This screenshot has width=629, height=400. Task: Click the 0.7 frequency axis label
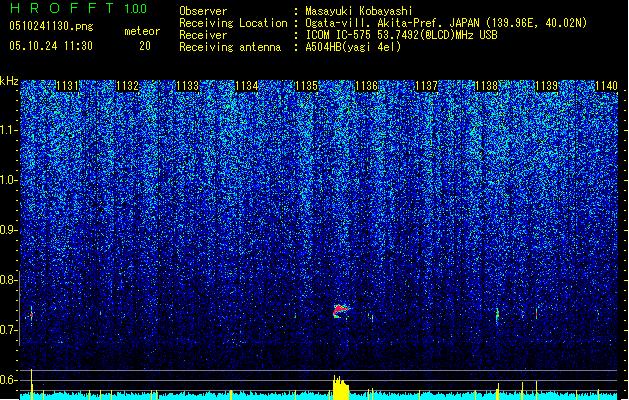(9, 330)
